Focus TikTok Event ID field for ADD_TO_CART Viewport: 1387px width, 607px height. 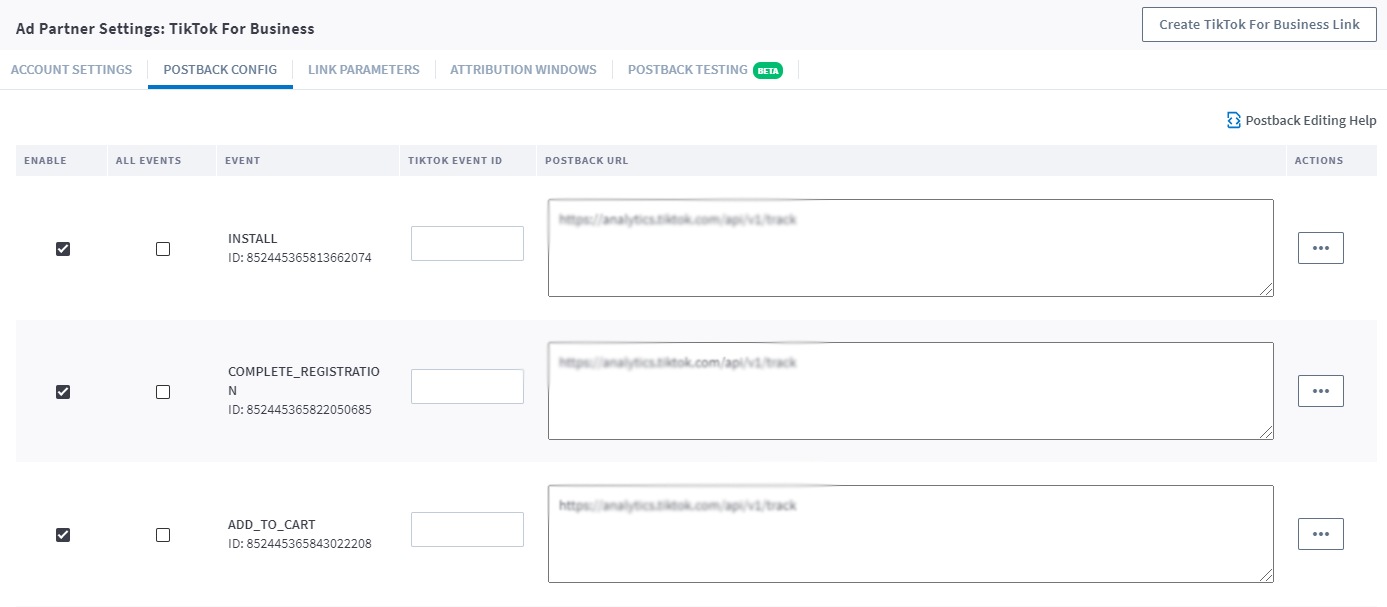click(467, 529)
